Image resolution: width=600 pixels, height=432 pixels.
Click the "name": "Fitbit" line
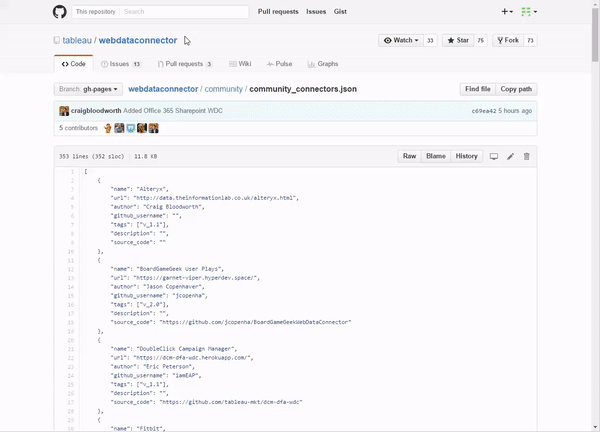coord(138,429)
